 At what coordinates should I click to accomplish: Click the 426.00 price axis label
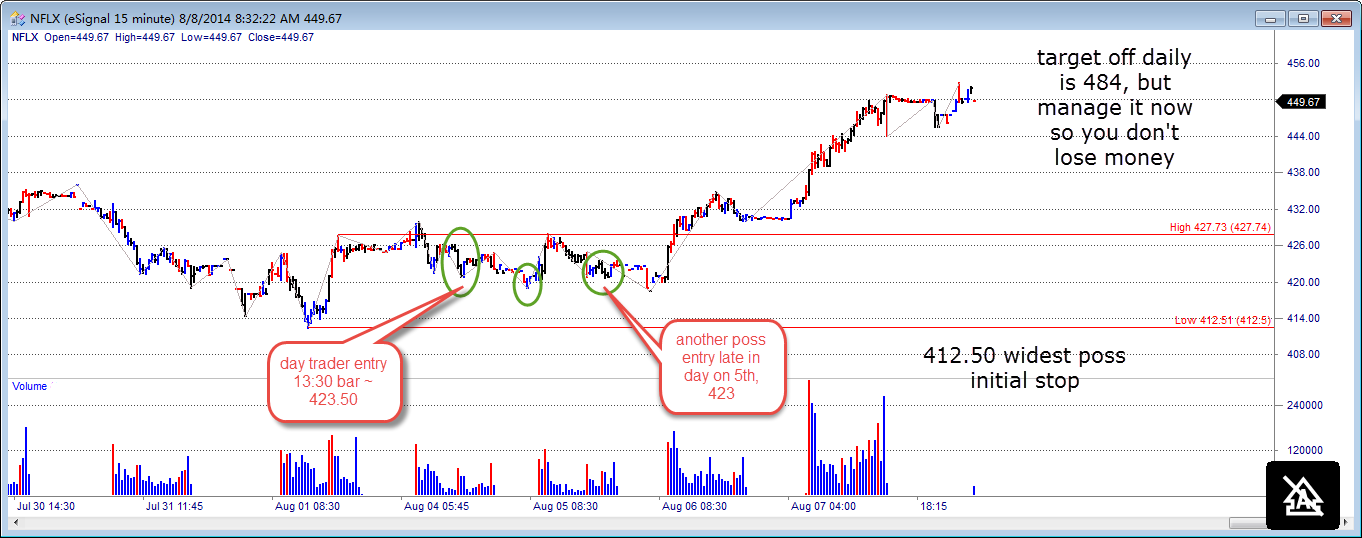coord(1304,245)
